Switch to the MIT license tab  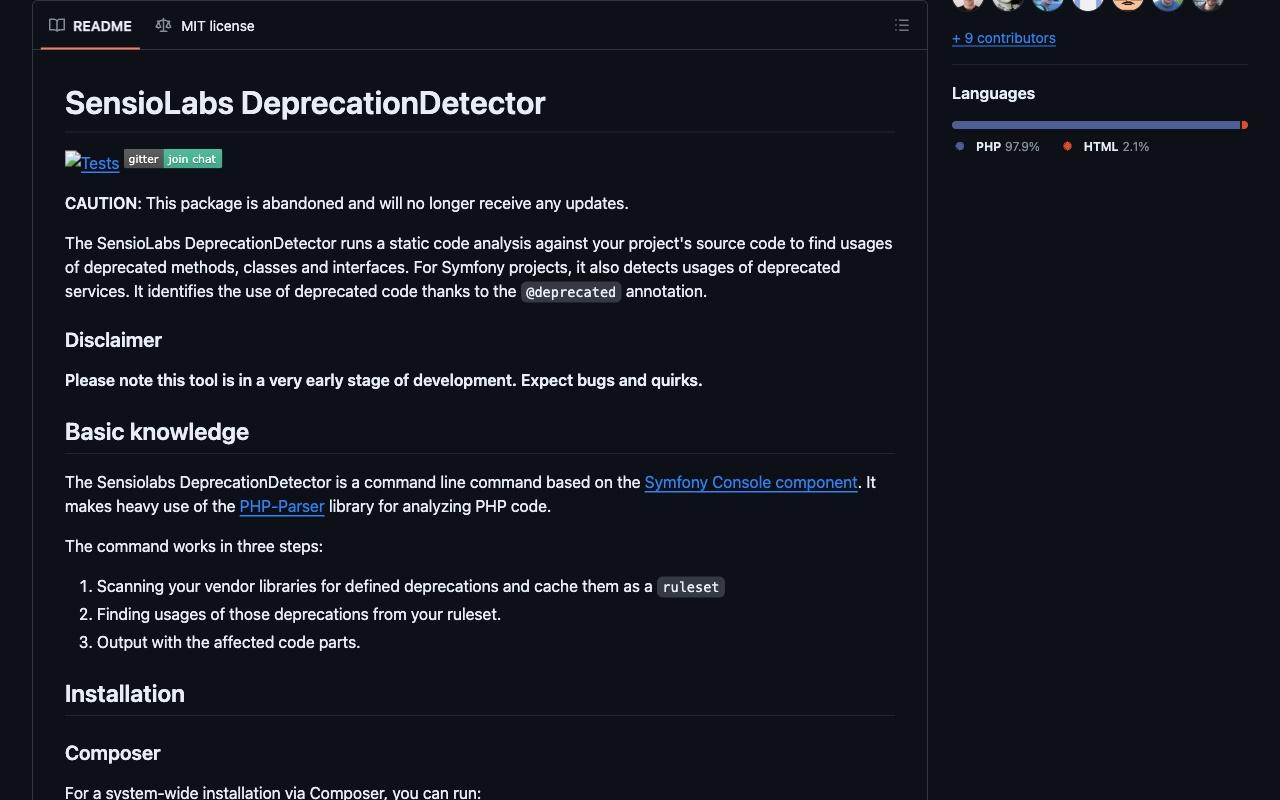point(205,26)
